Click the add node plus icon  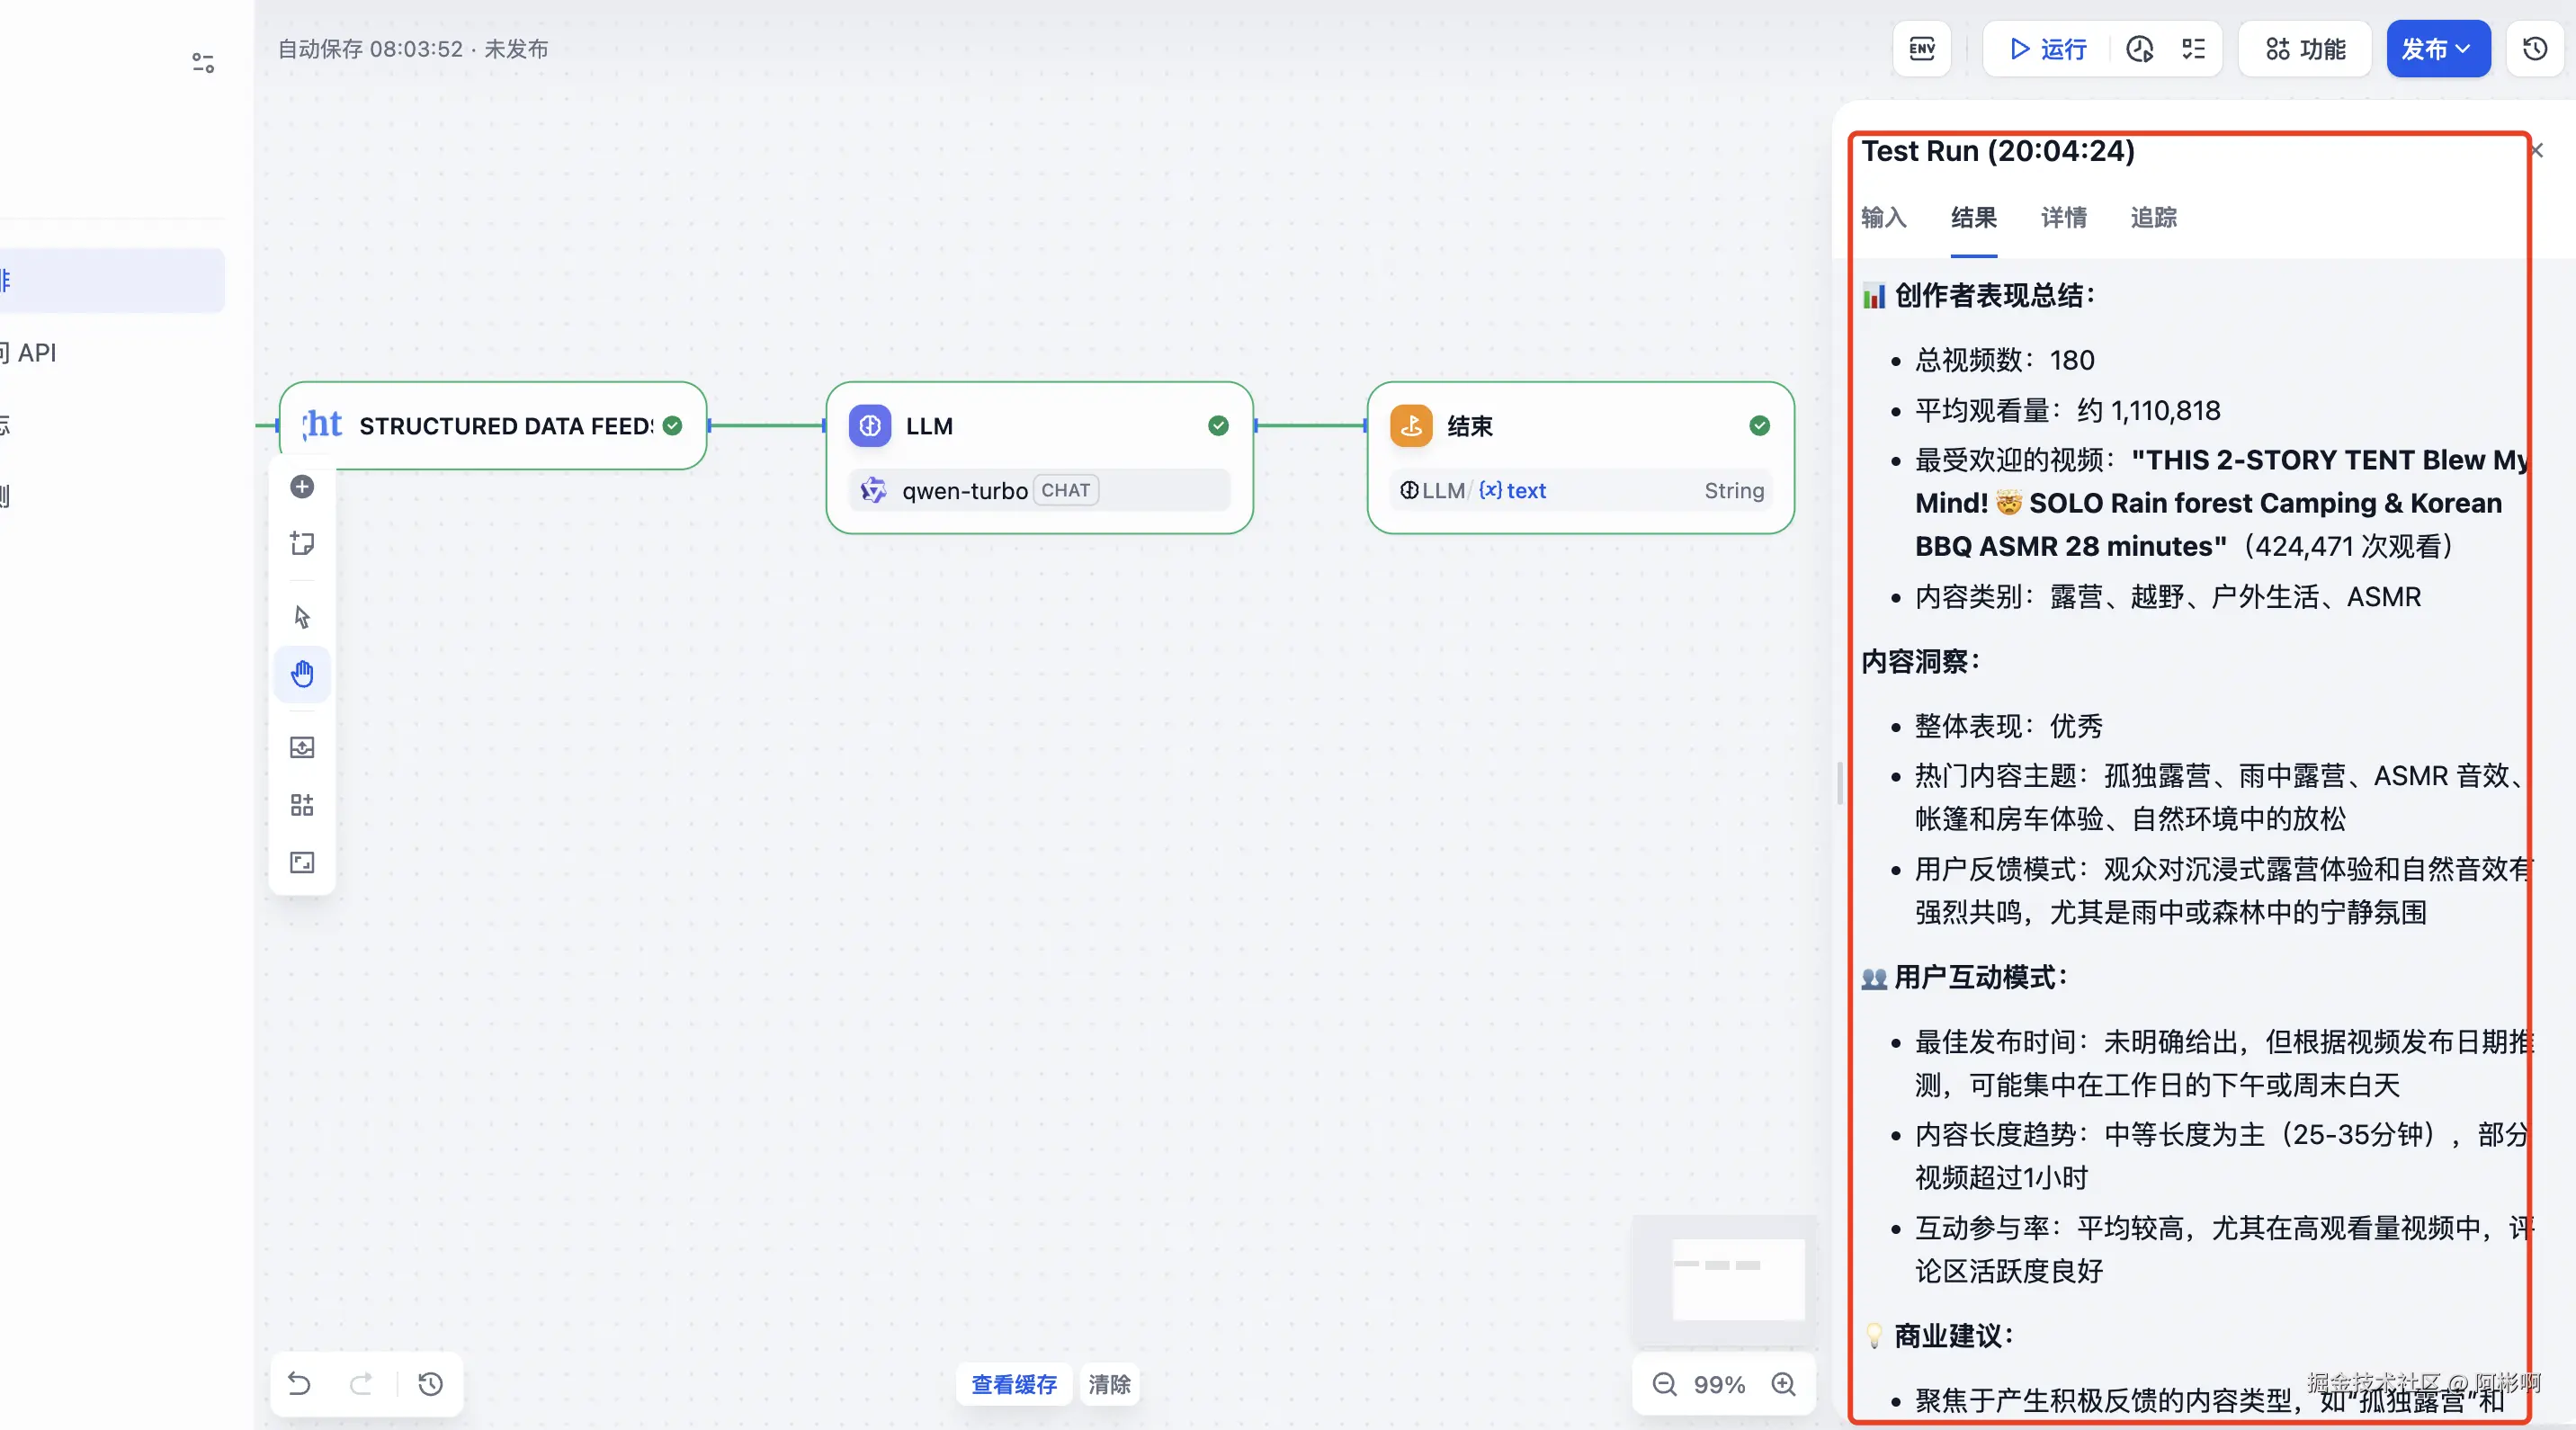(x=302, y=487)
